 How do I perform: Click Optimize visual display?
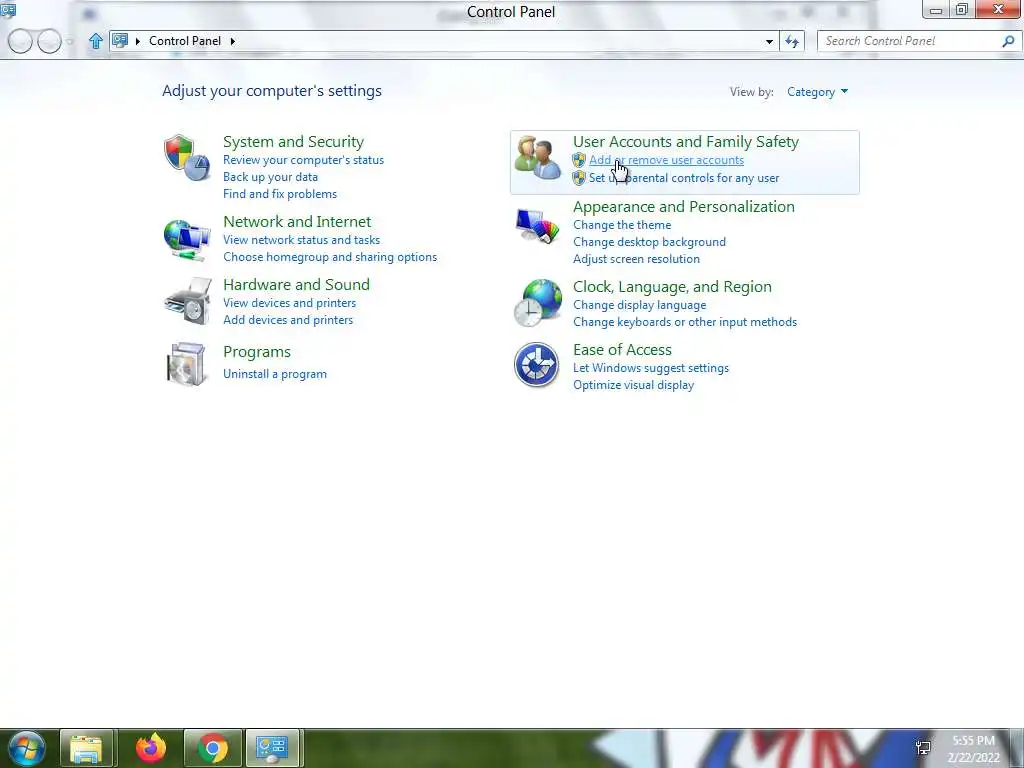[633, 385]
